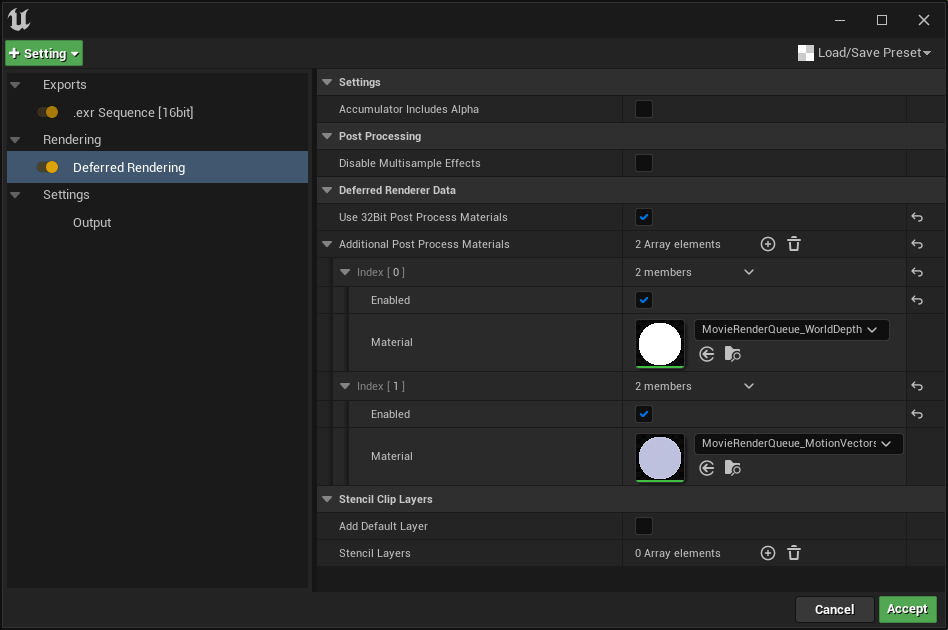Click the Use Selected Asset icon for MotionVectors material
948x630 pixels.
pos(706,468)
